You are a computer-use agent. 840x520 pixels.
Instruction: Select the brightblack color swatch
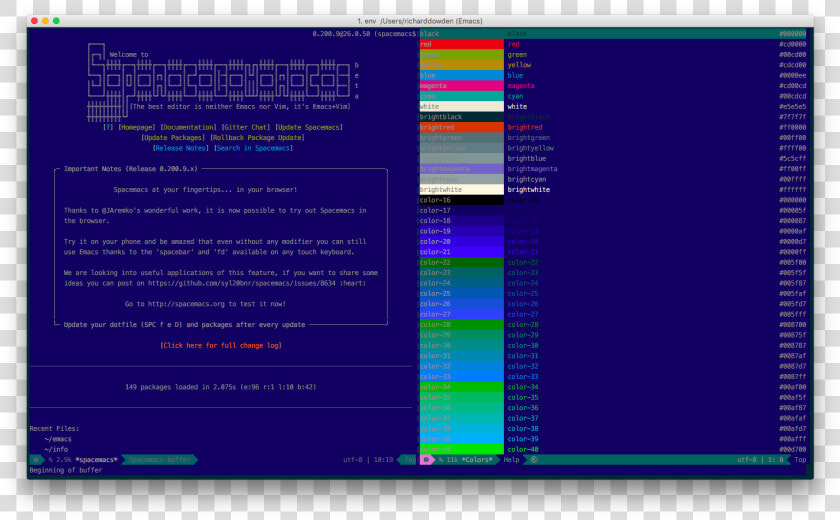point(461,117)
